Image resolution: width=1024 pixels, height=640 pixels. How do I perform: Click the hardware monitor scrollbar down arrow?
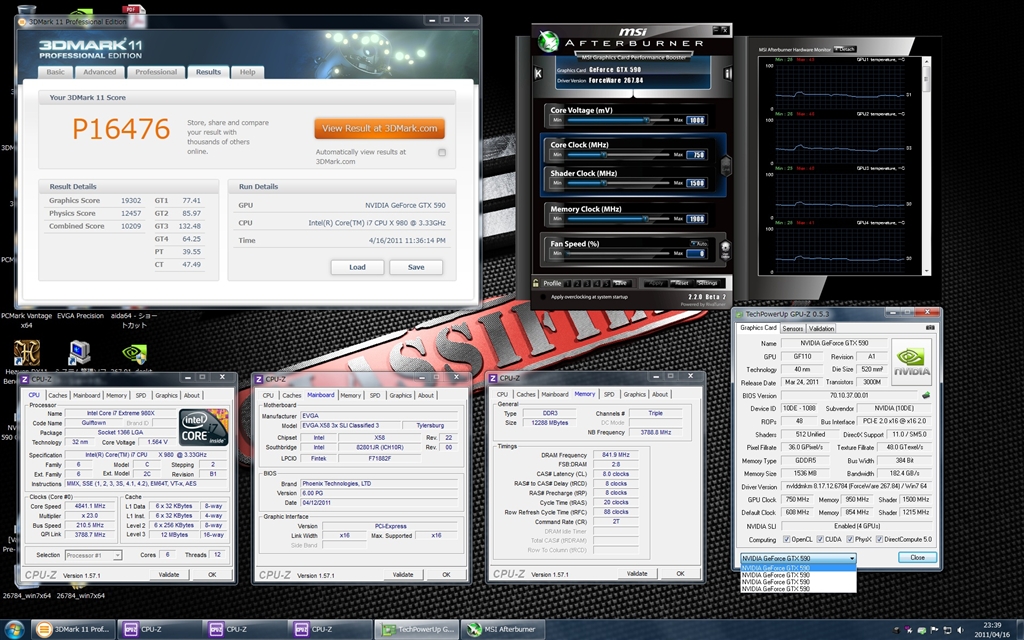click(x=926, y=271)
